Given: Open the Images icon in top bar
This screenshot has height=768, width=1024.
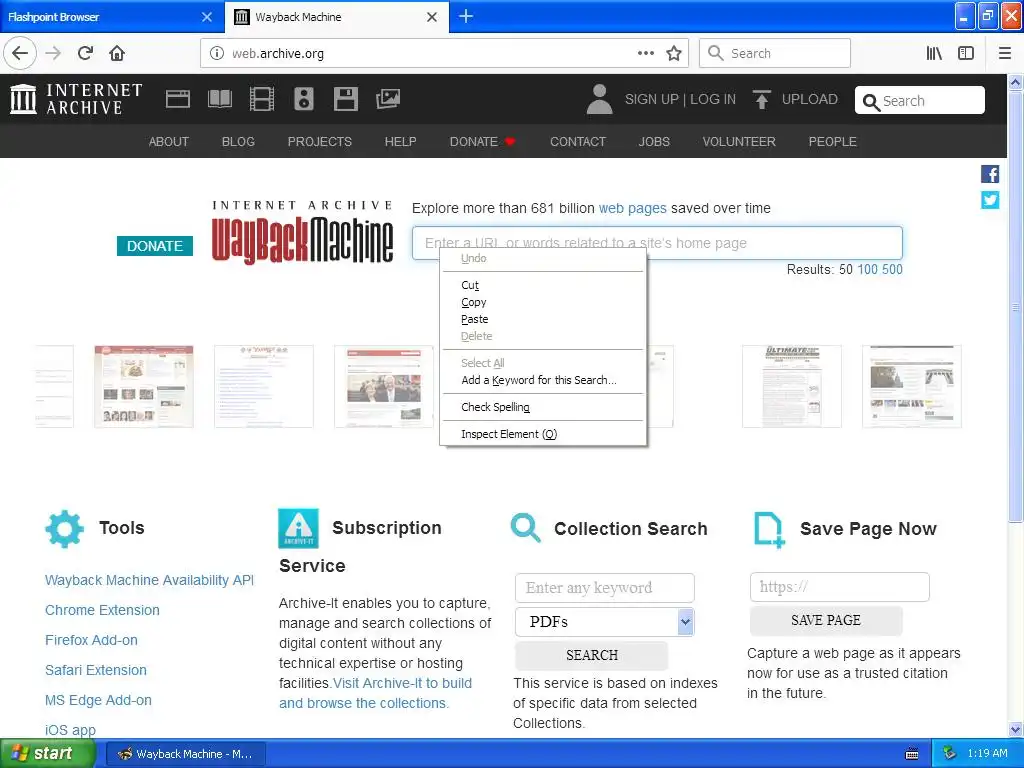Looking at the screenshot, I should 388,99.
